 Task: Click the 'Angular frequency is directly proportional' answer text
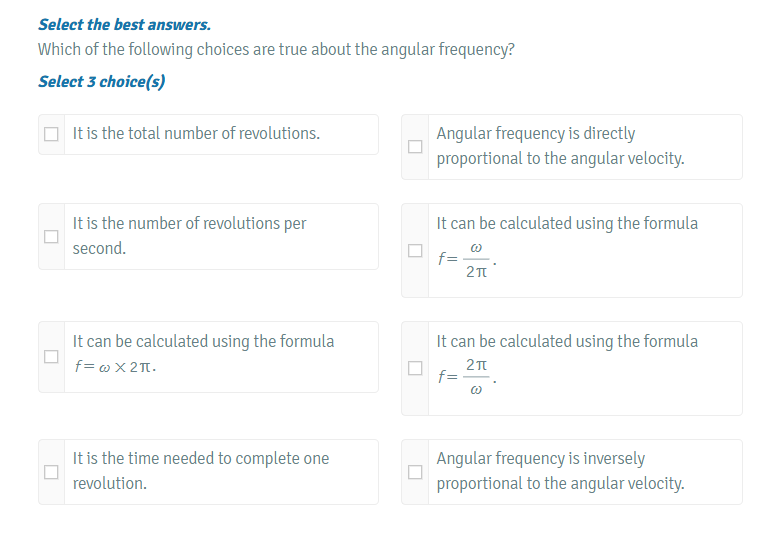coord(560,146)
